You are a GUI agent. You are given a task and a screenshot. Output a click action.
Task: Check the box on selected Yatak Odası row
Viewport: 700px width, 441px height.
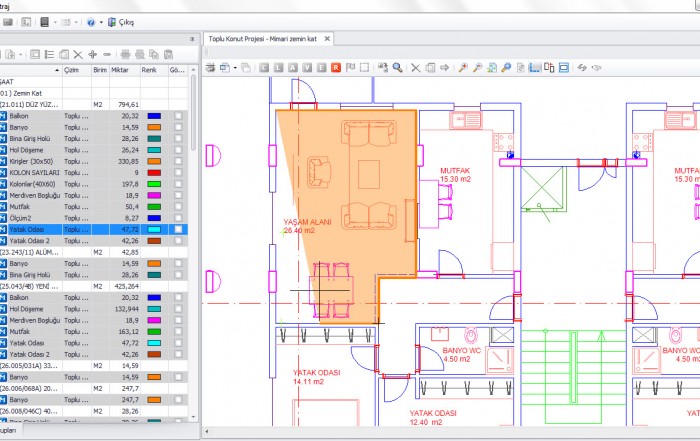pyautogui.click(x=178, y=229)
